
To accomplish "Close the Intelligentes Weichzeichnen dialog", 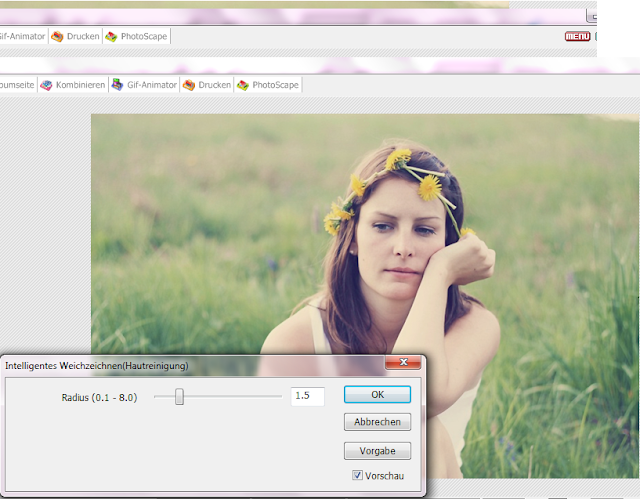I will (x=403, y=363).
